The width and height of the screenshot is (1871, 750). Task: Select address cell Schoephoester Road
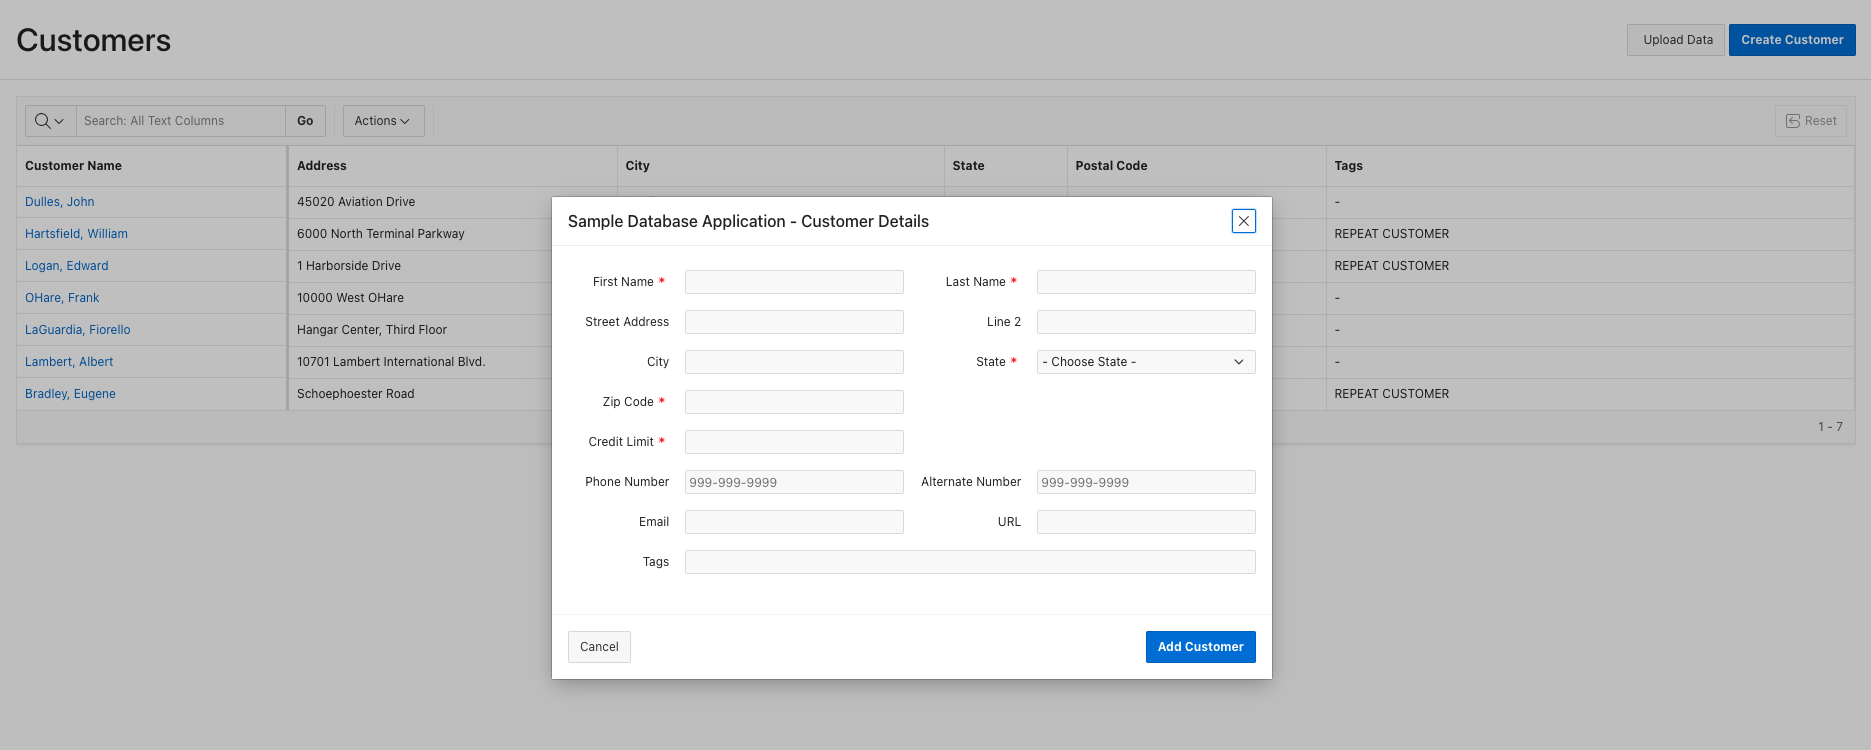coord(355,394)
